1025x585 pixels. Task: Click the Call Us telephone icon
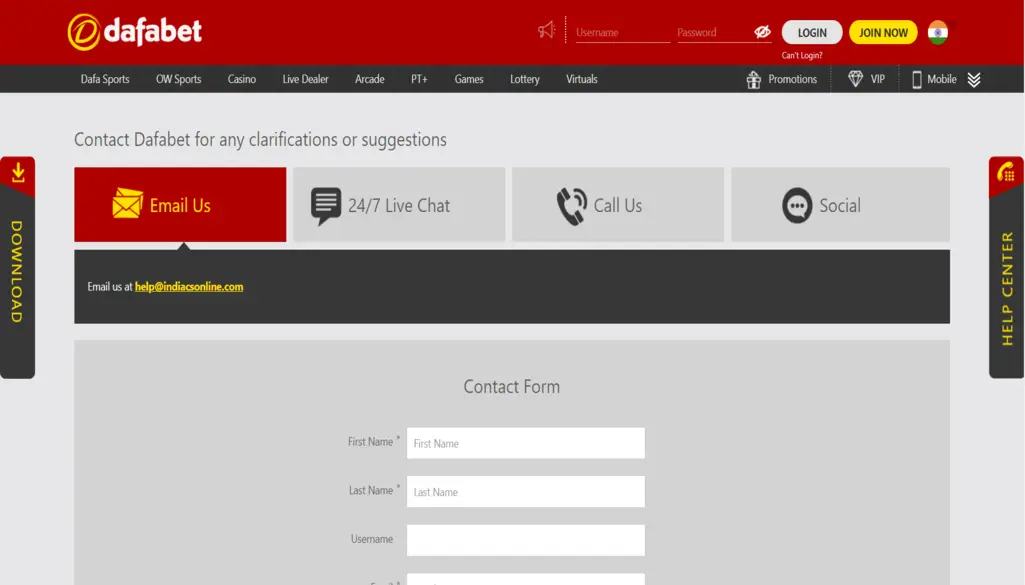(572, 206)
